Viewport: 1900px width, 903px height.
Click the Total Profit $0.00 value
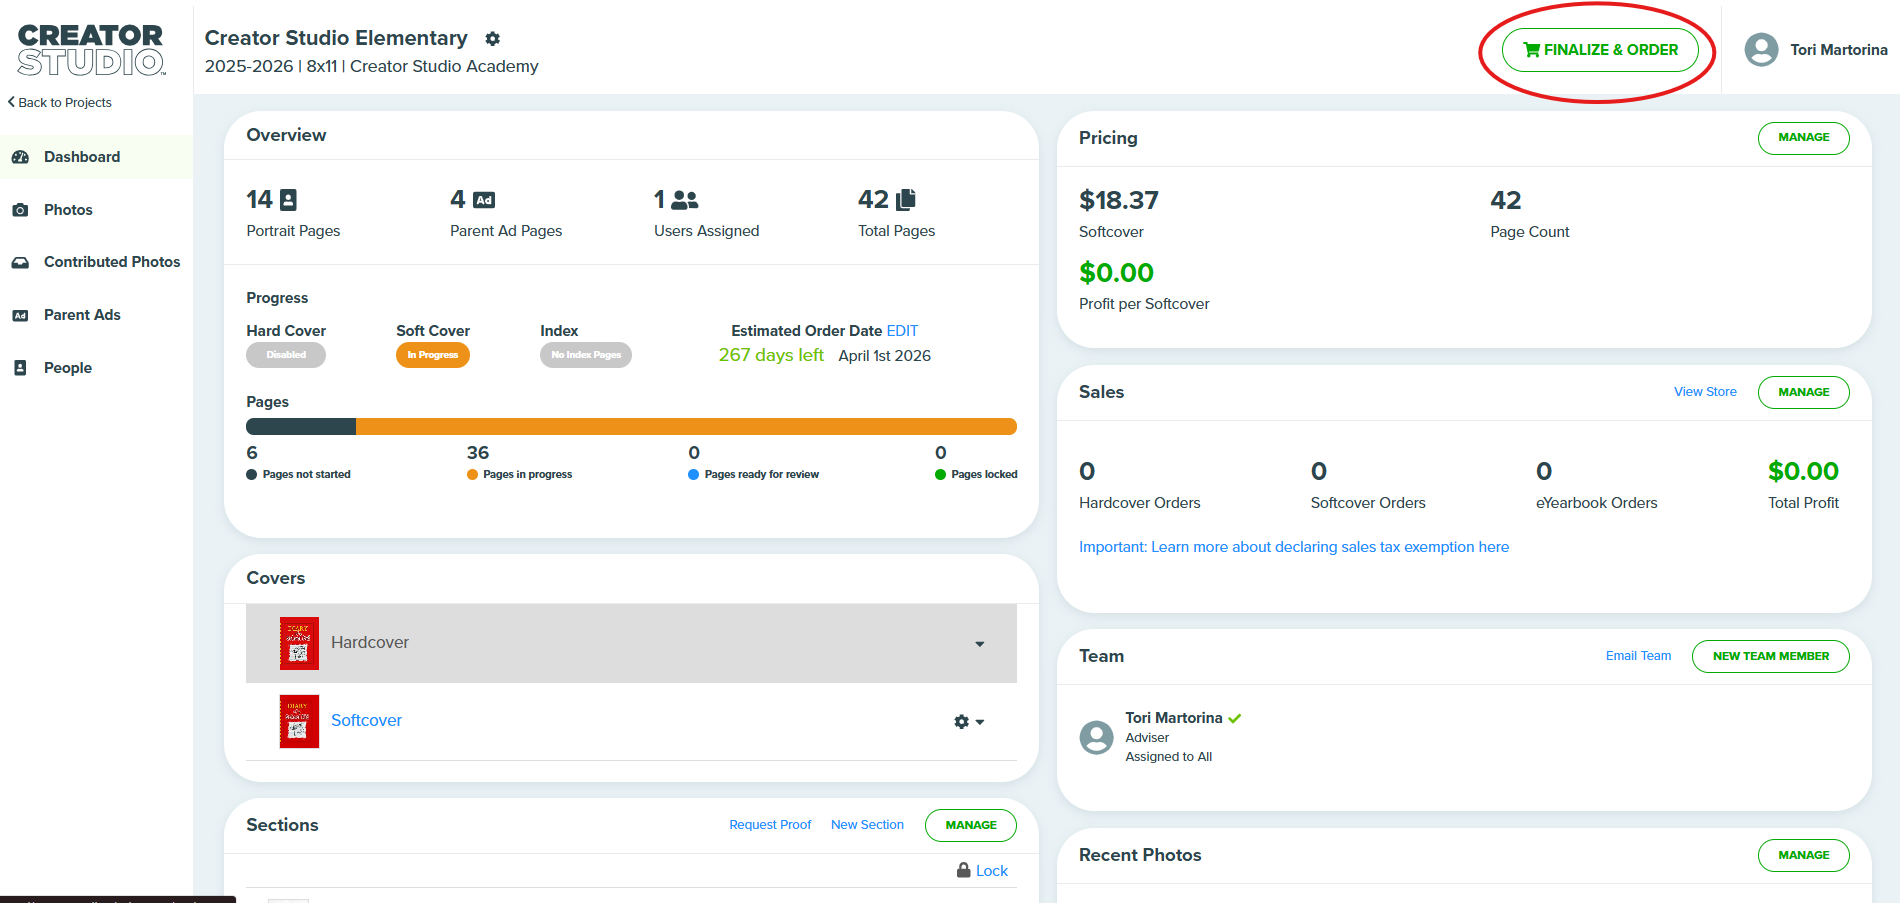tap(1803, 471)
